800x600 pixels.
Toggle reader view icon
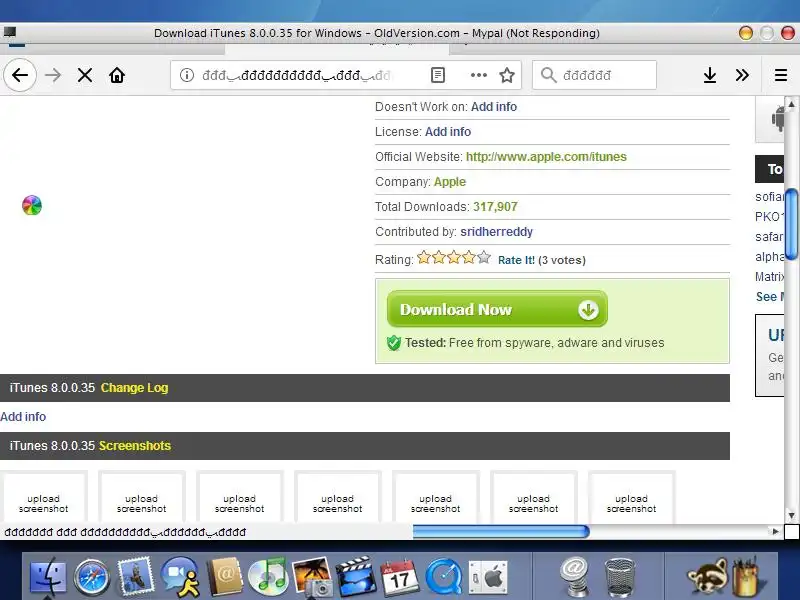[x=438, y=76]
